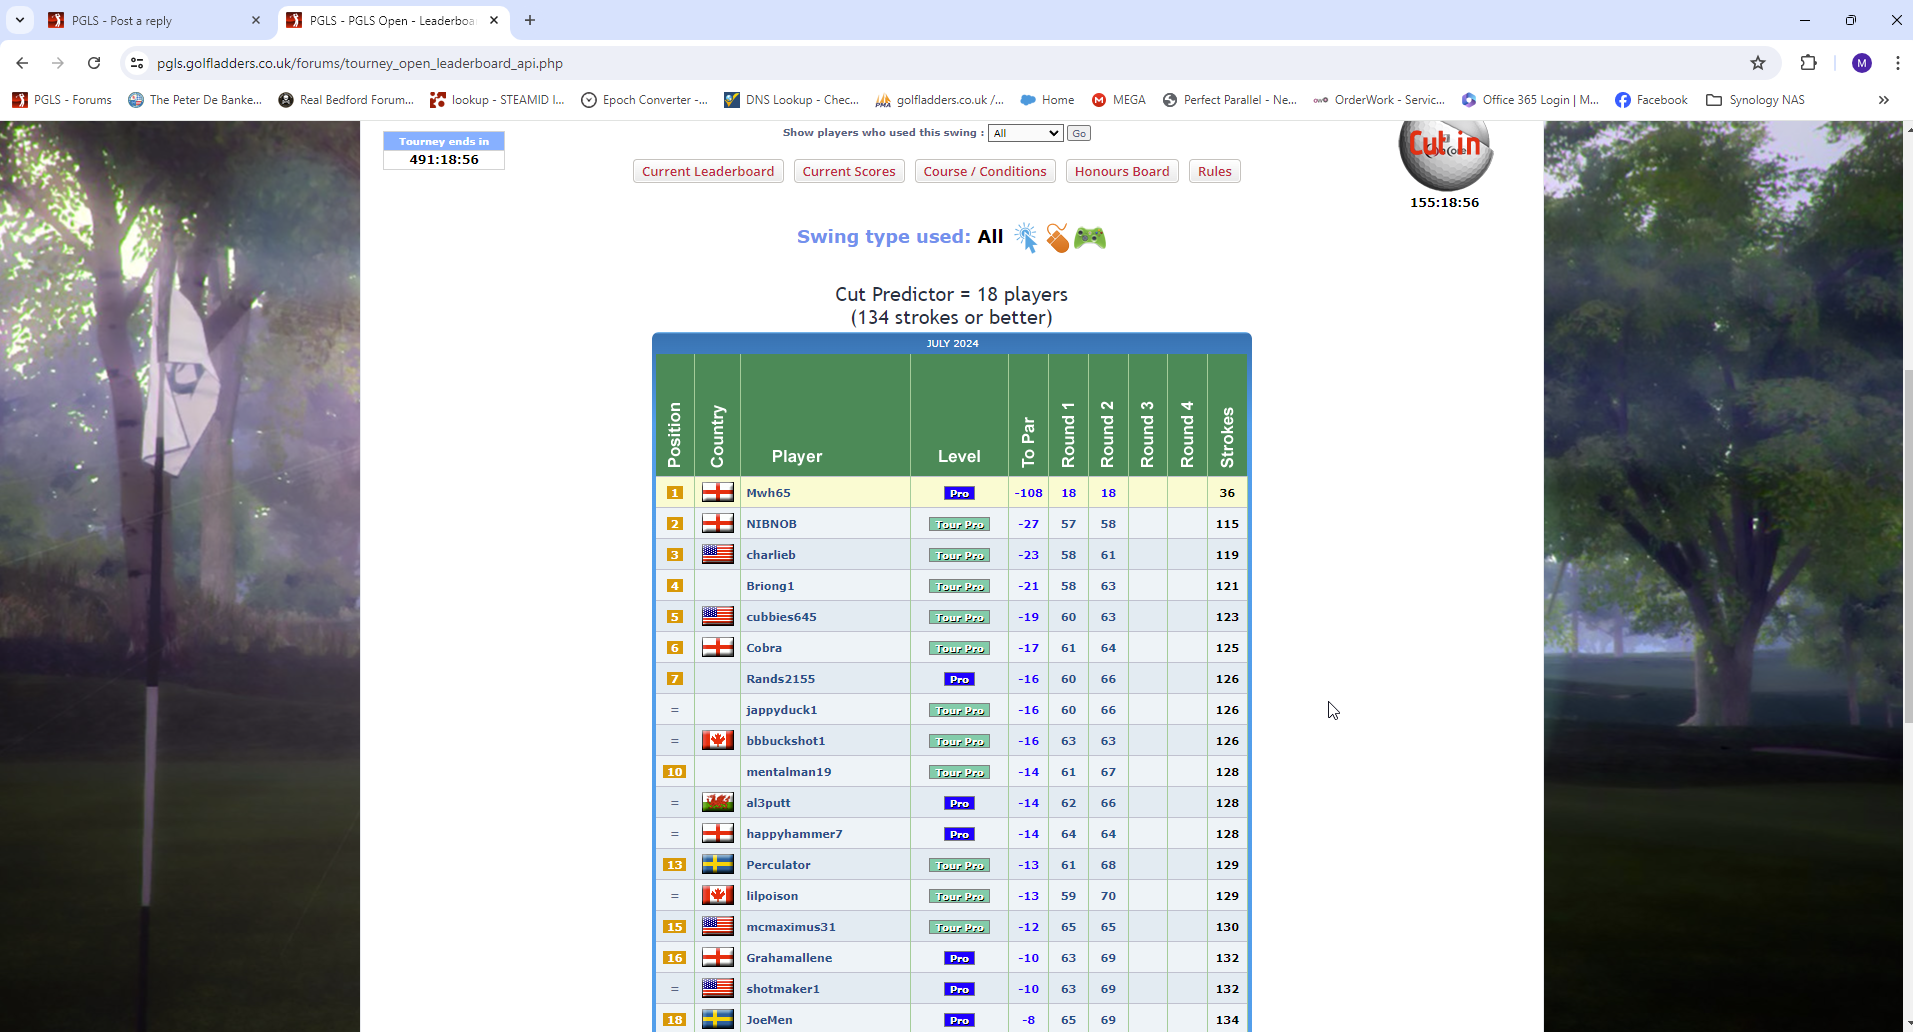This screenshot has height=1032, width=1913.
Task: Expand the tab search chevron
Action: pos(20,20)
